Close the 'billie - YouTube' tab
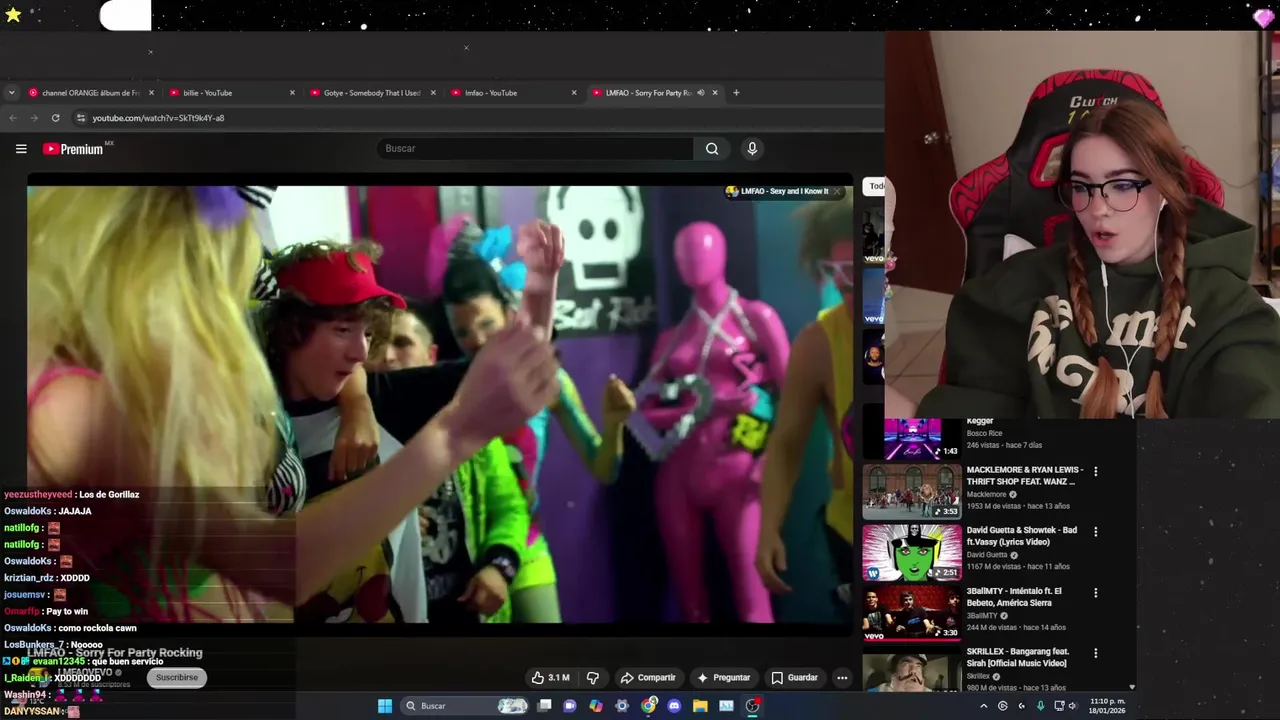1280x720 pixels. point(292,93)
